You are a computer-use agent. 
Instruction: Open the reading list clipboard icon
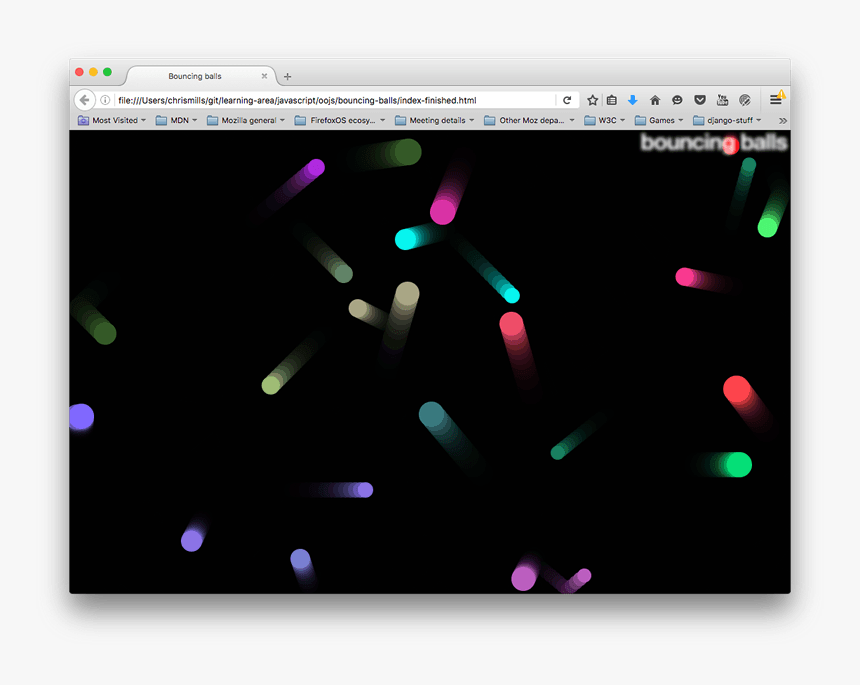click(612, 99)
